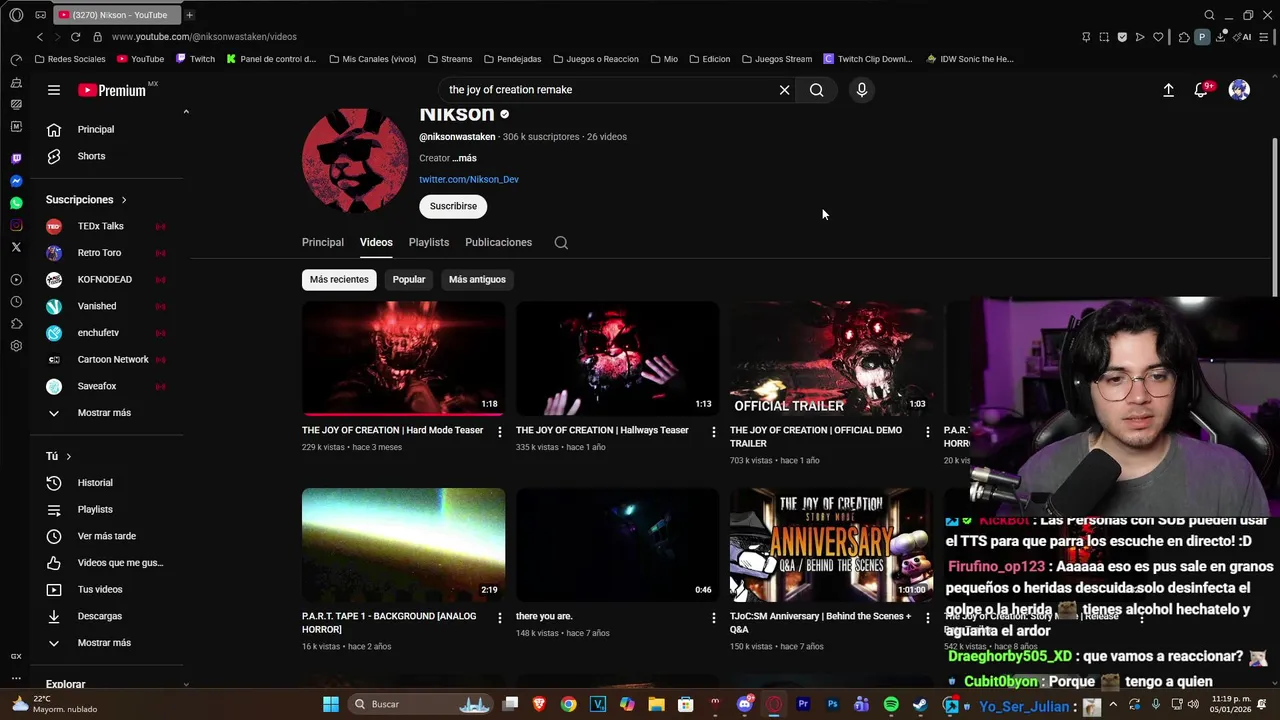Open Ver más tarde list
Screen dimensions: 1280x720
click(107, 536)
